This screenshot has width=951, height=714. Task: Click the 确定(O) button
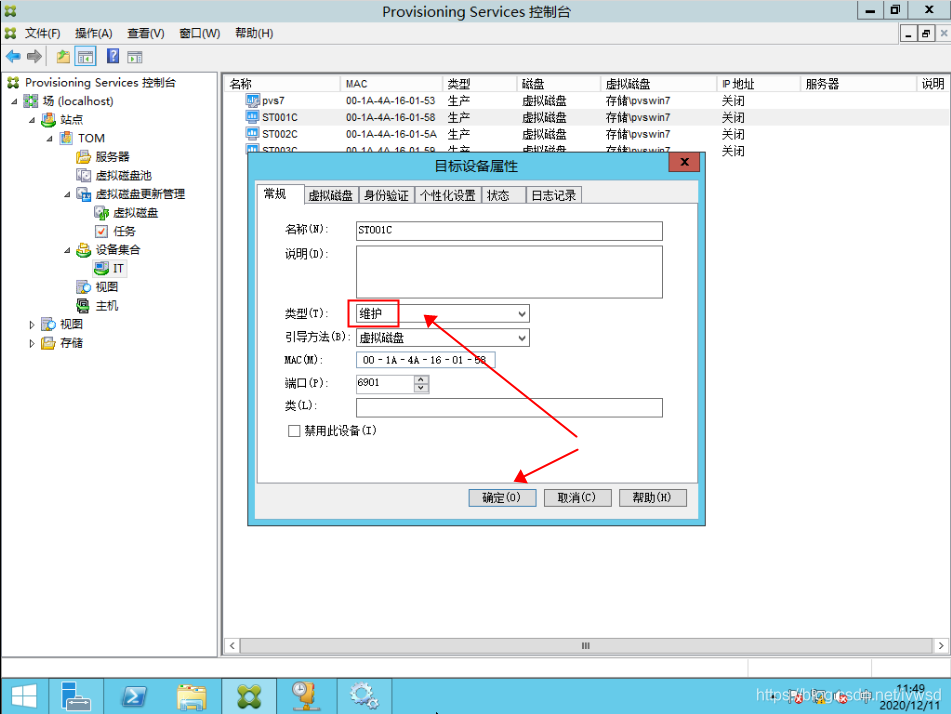tap(502, 497)
